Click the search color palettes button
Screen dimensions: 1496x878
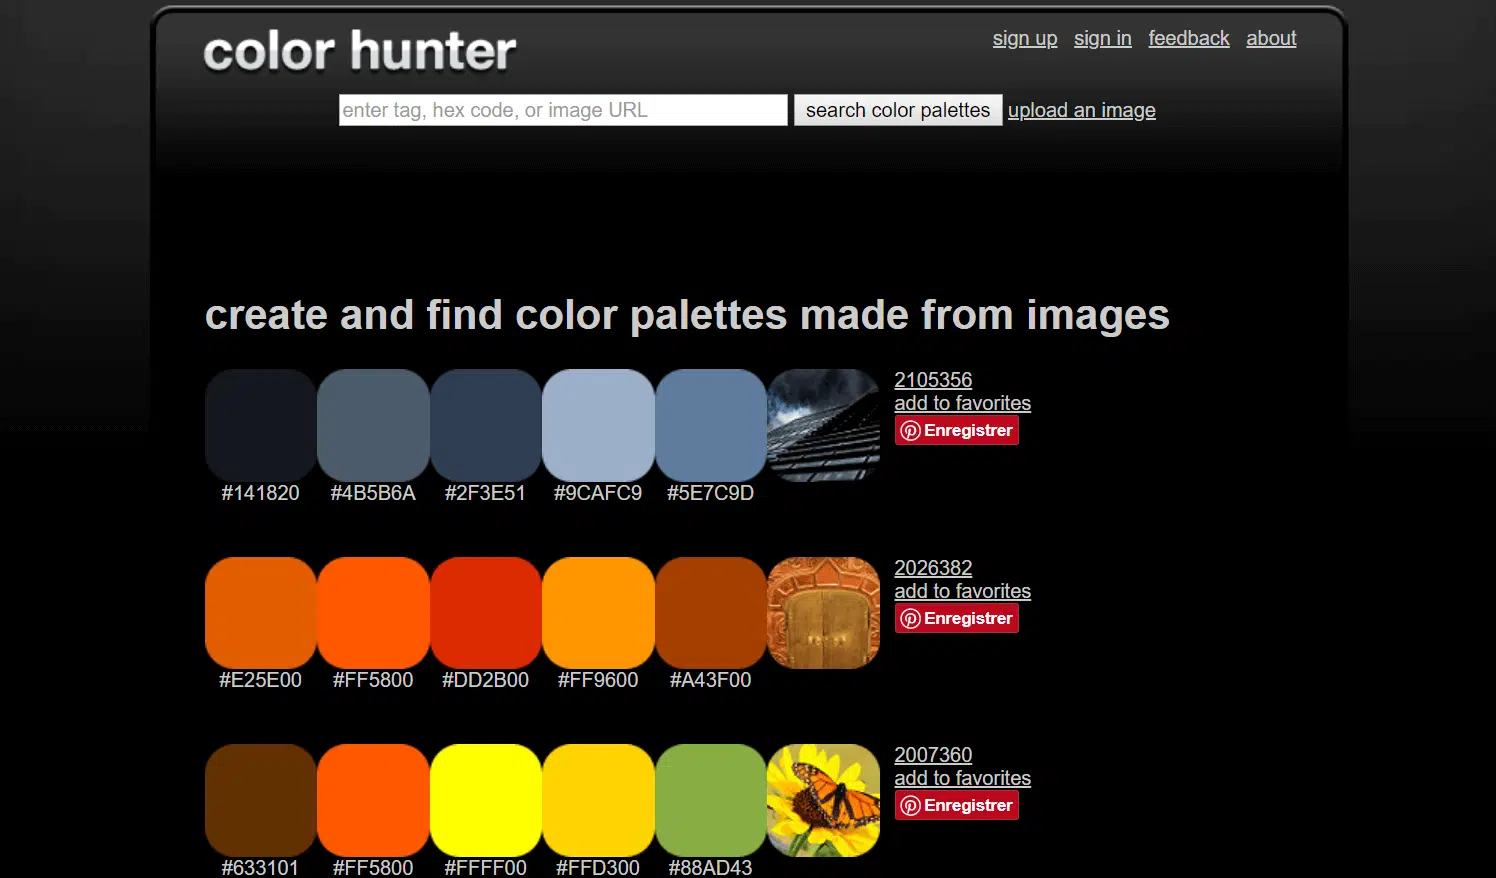[x=898, y=110]
